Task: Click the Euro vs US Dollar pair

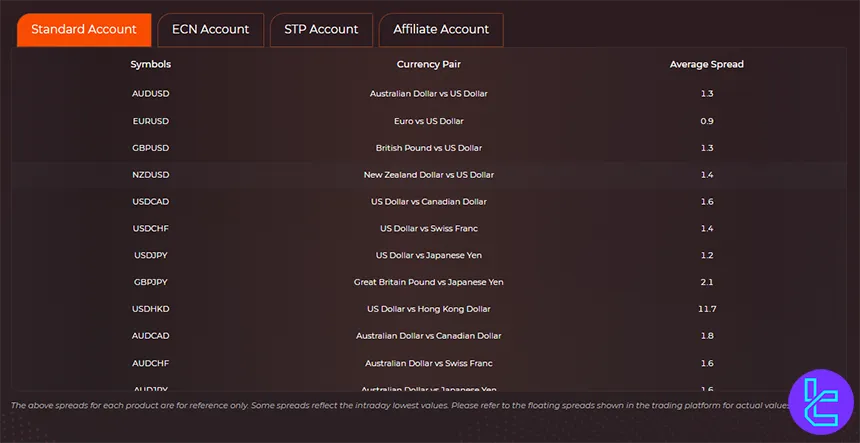Action: pos(428,121)
